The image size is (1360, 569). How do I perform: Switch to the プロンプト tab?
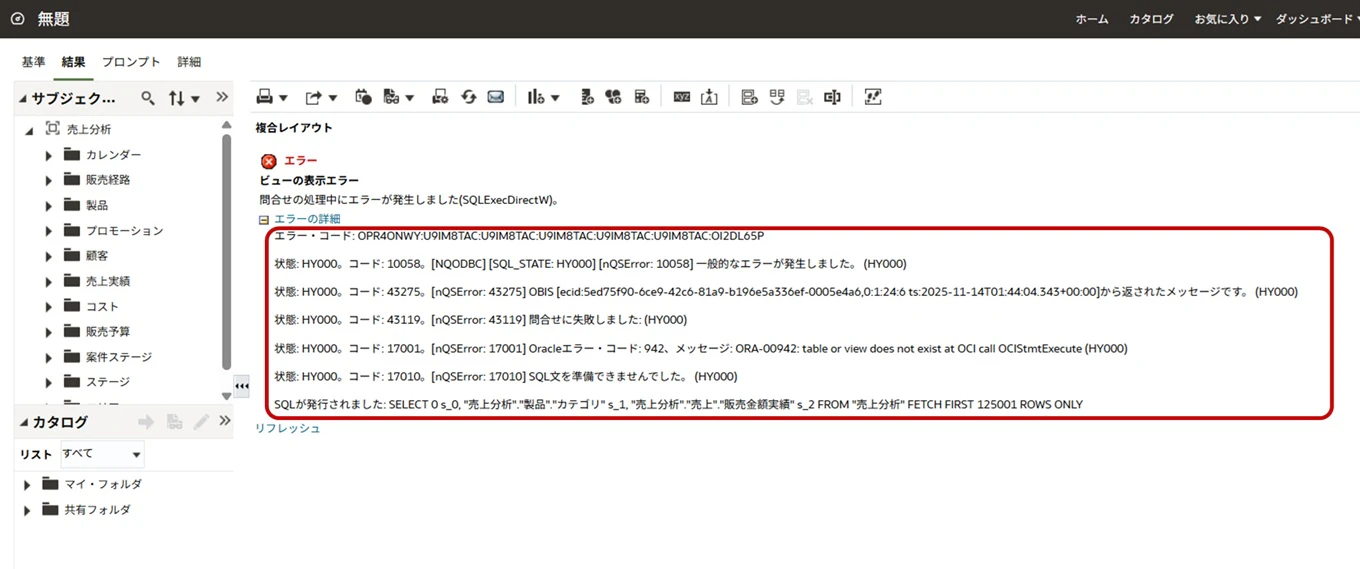pos(131,62)
